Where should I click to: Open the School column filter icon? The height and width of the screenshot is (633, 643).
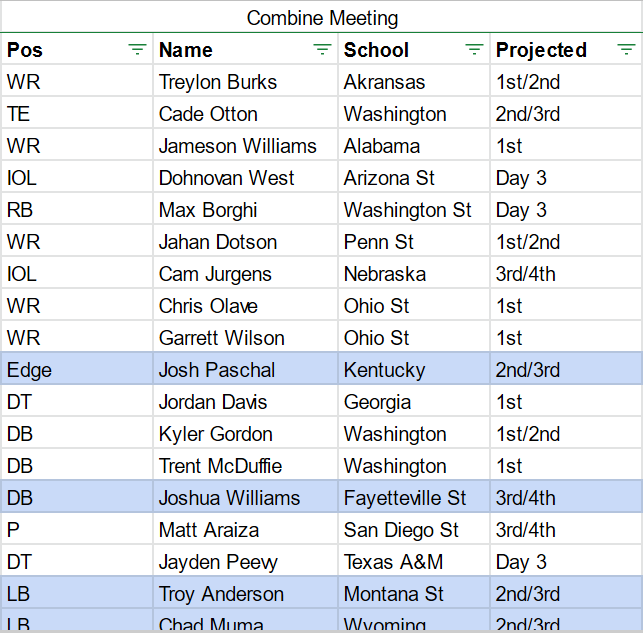coord(474,50)
